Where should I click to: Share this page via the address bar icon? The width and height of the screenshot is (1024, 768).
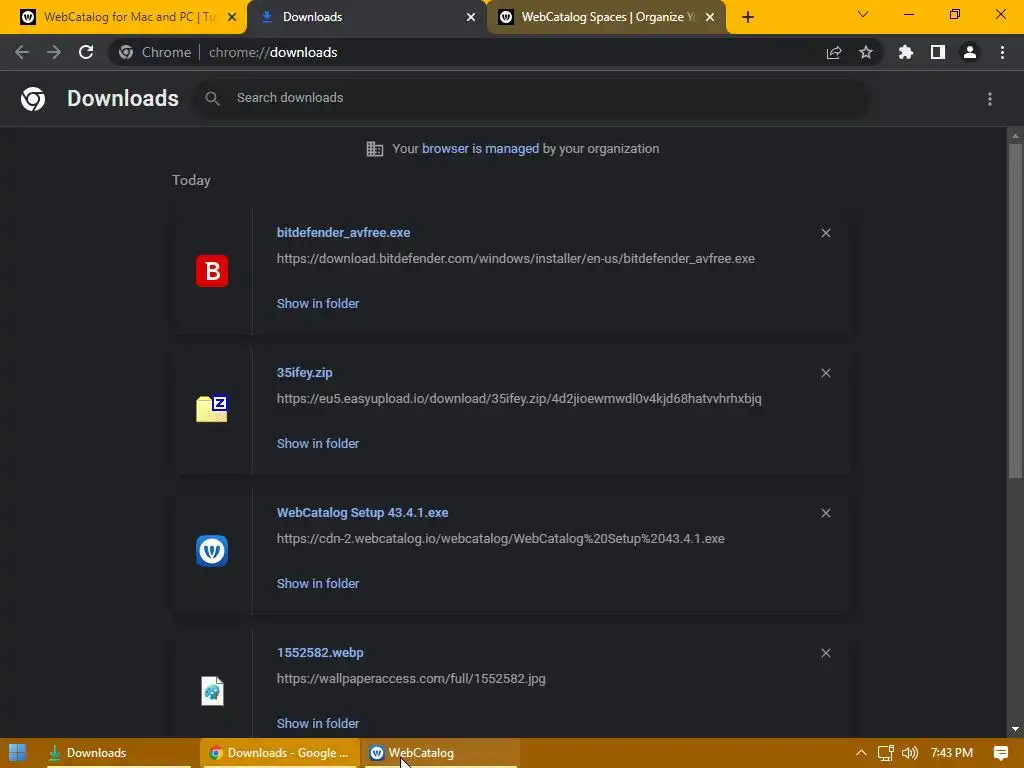[x=834, y=52]
